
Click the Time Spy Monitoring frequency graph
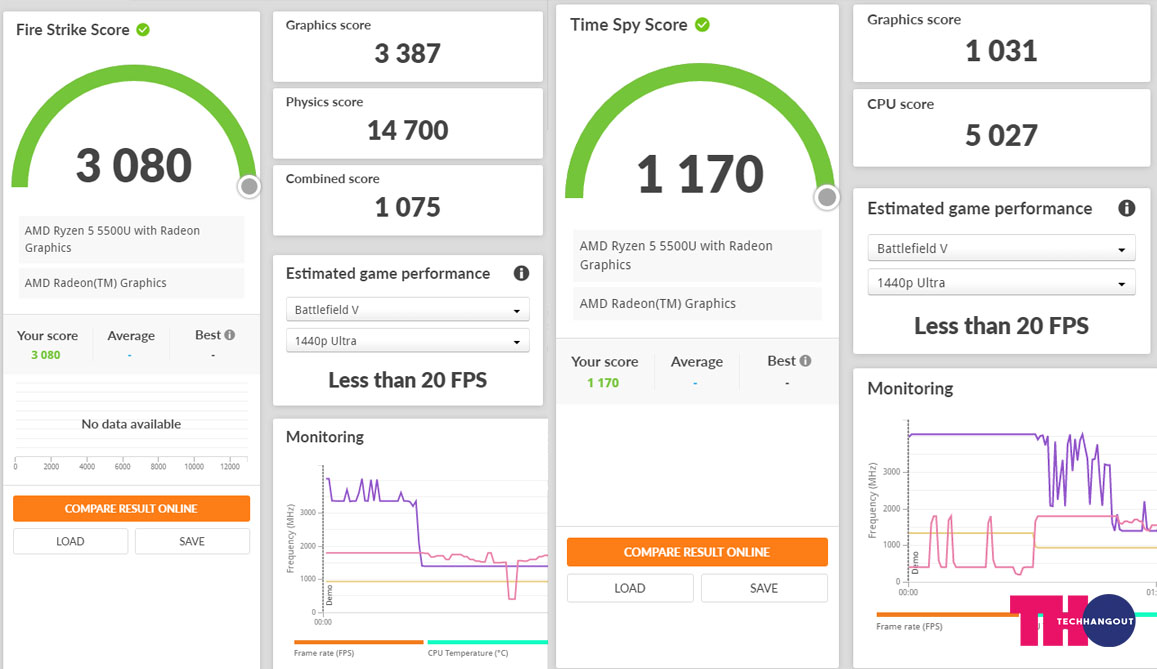(x=1032, y=502)
